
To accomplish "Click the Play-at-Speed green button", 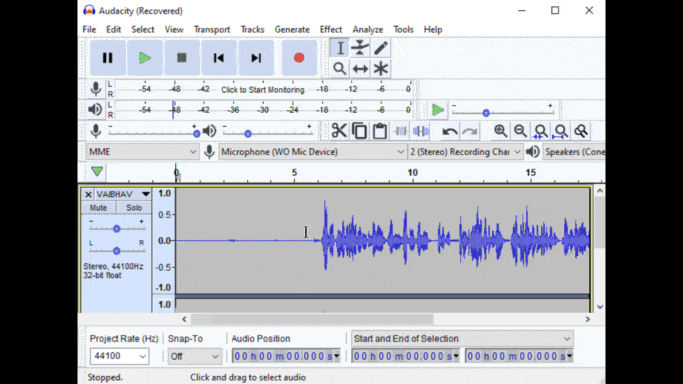I will (x=438, y=110).
